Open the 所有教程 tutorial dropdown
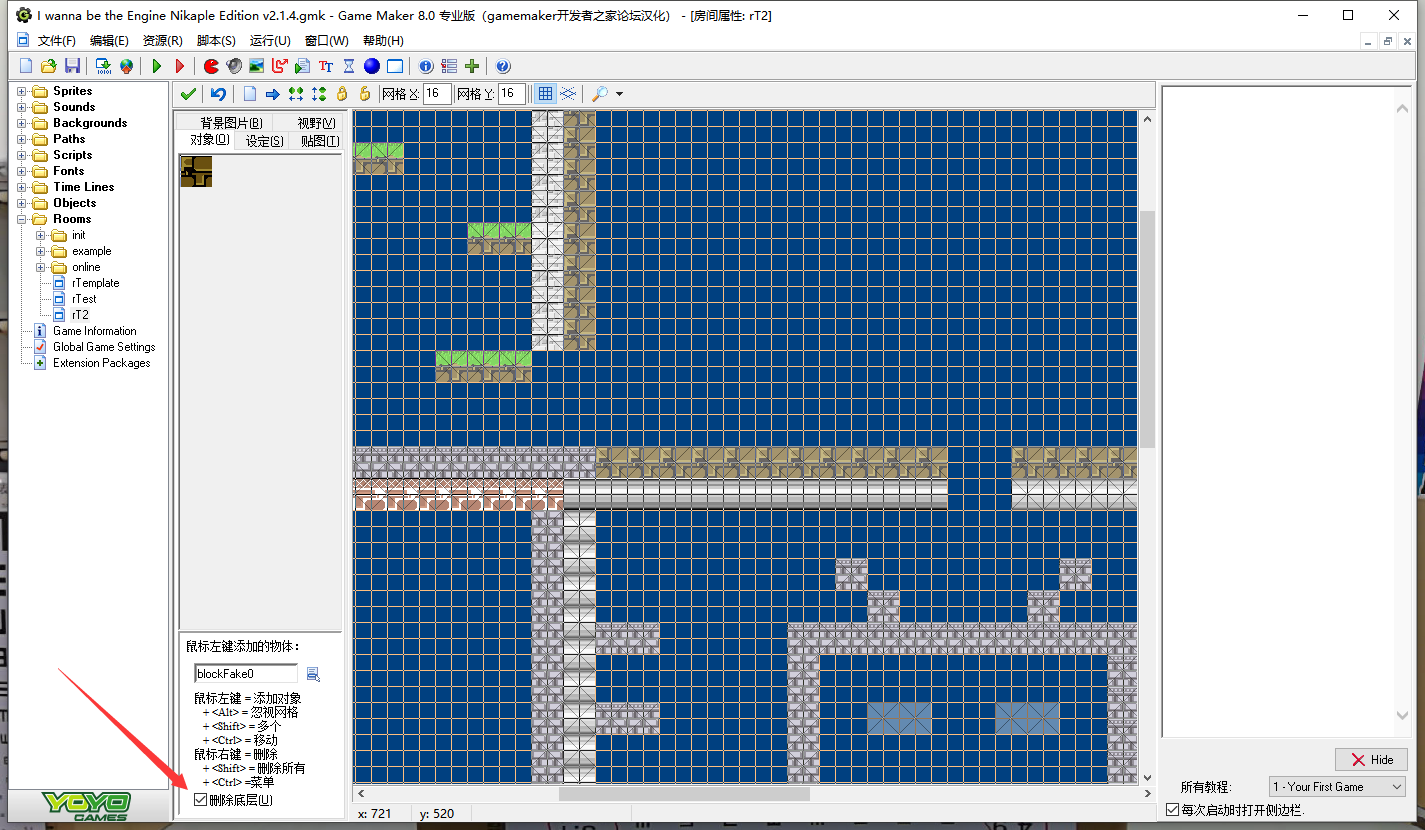 1337,787
